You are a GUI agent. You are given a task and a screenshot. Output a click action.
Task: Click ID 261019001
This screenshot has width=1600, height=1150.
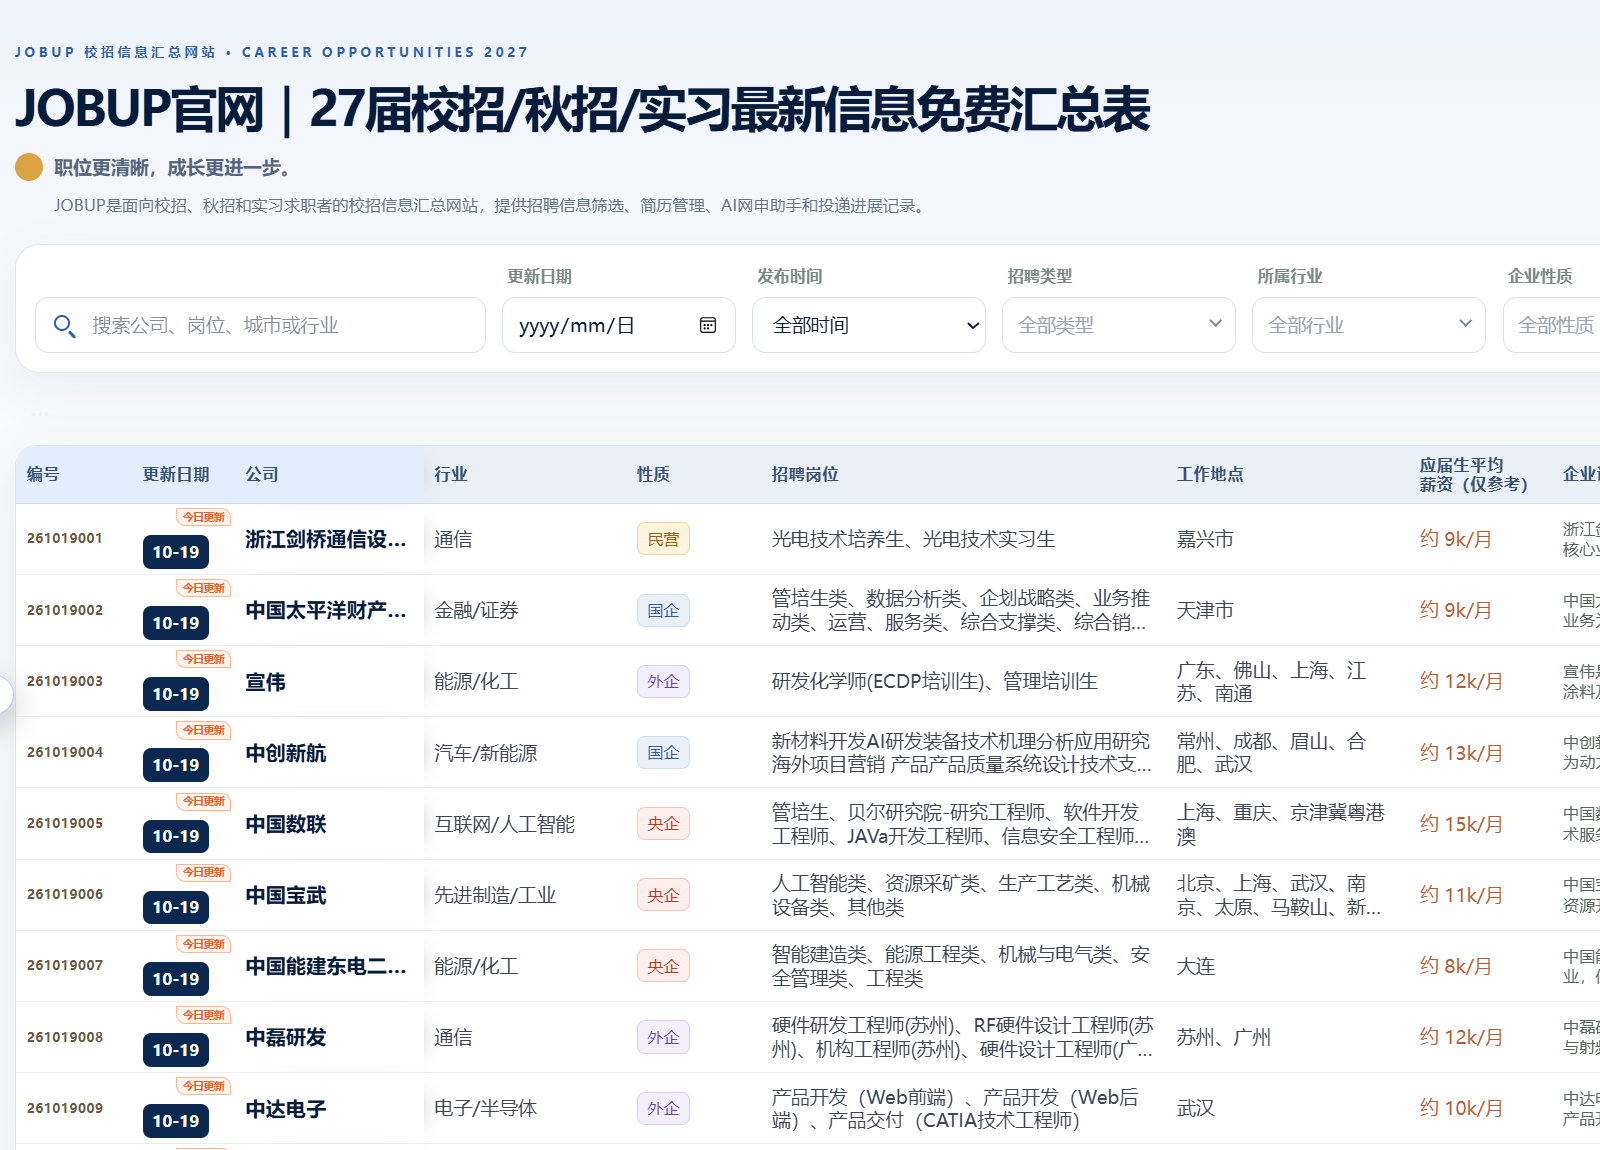(65, 538)
